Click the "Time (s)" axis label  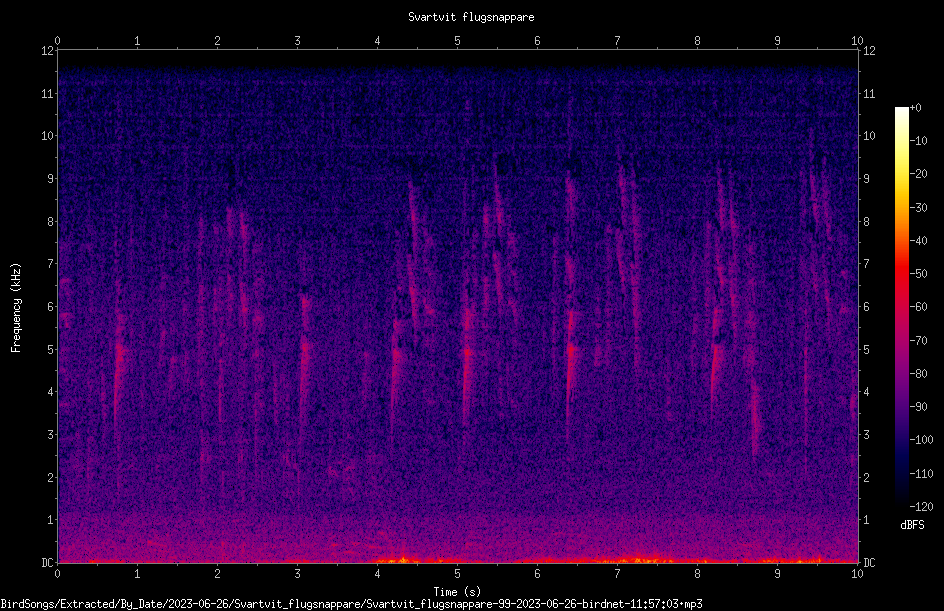458,592
